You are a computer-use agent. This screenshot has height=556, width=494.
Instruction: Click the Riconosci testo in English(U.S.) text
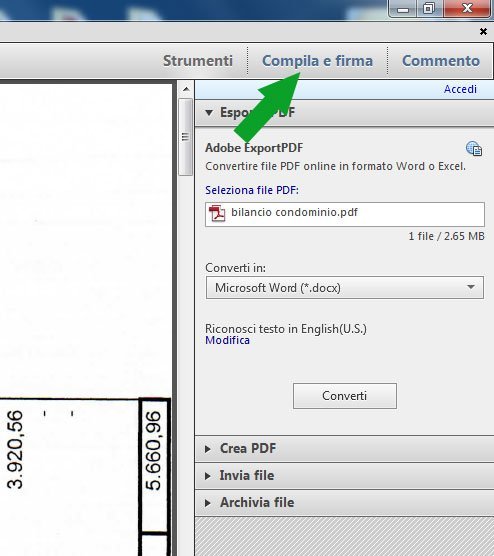tap(286, 329)
